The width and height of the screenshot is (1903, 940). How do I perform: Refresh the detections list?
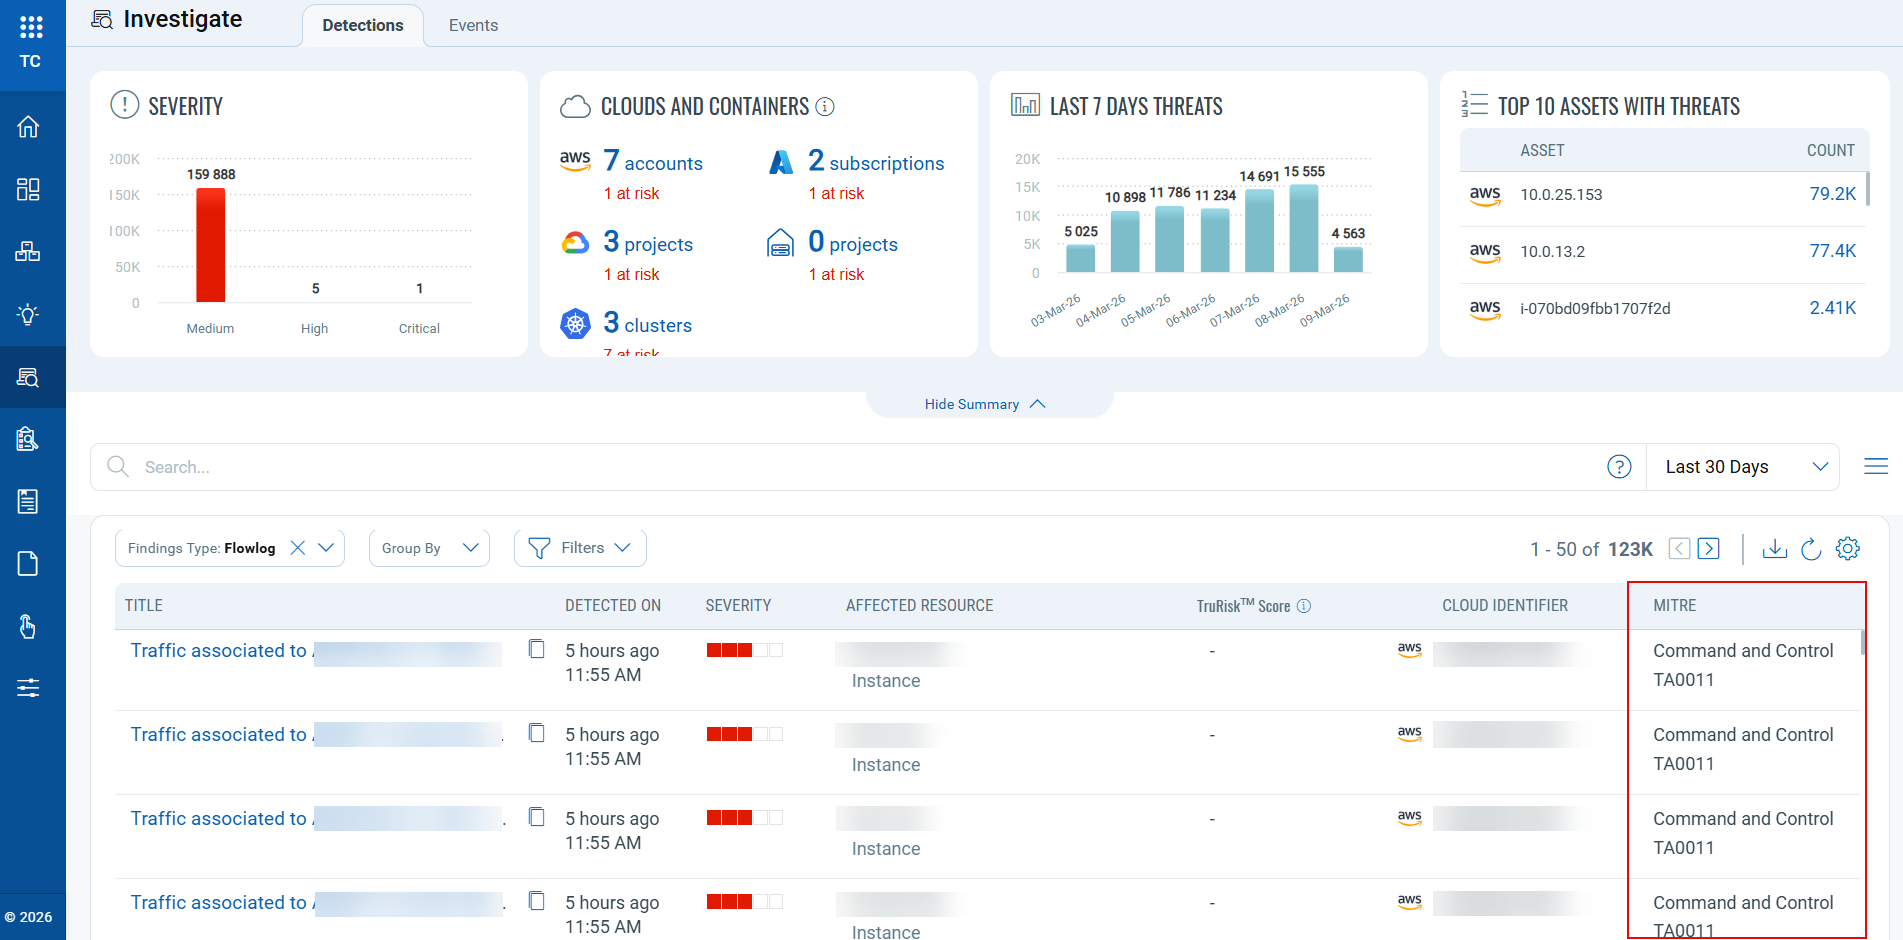tap(1811, 549)
